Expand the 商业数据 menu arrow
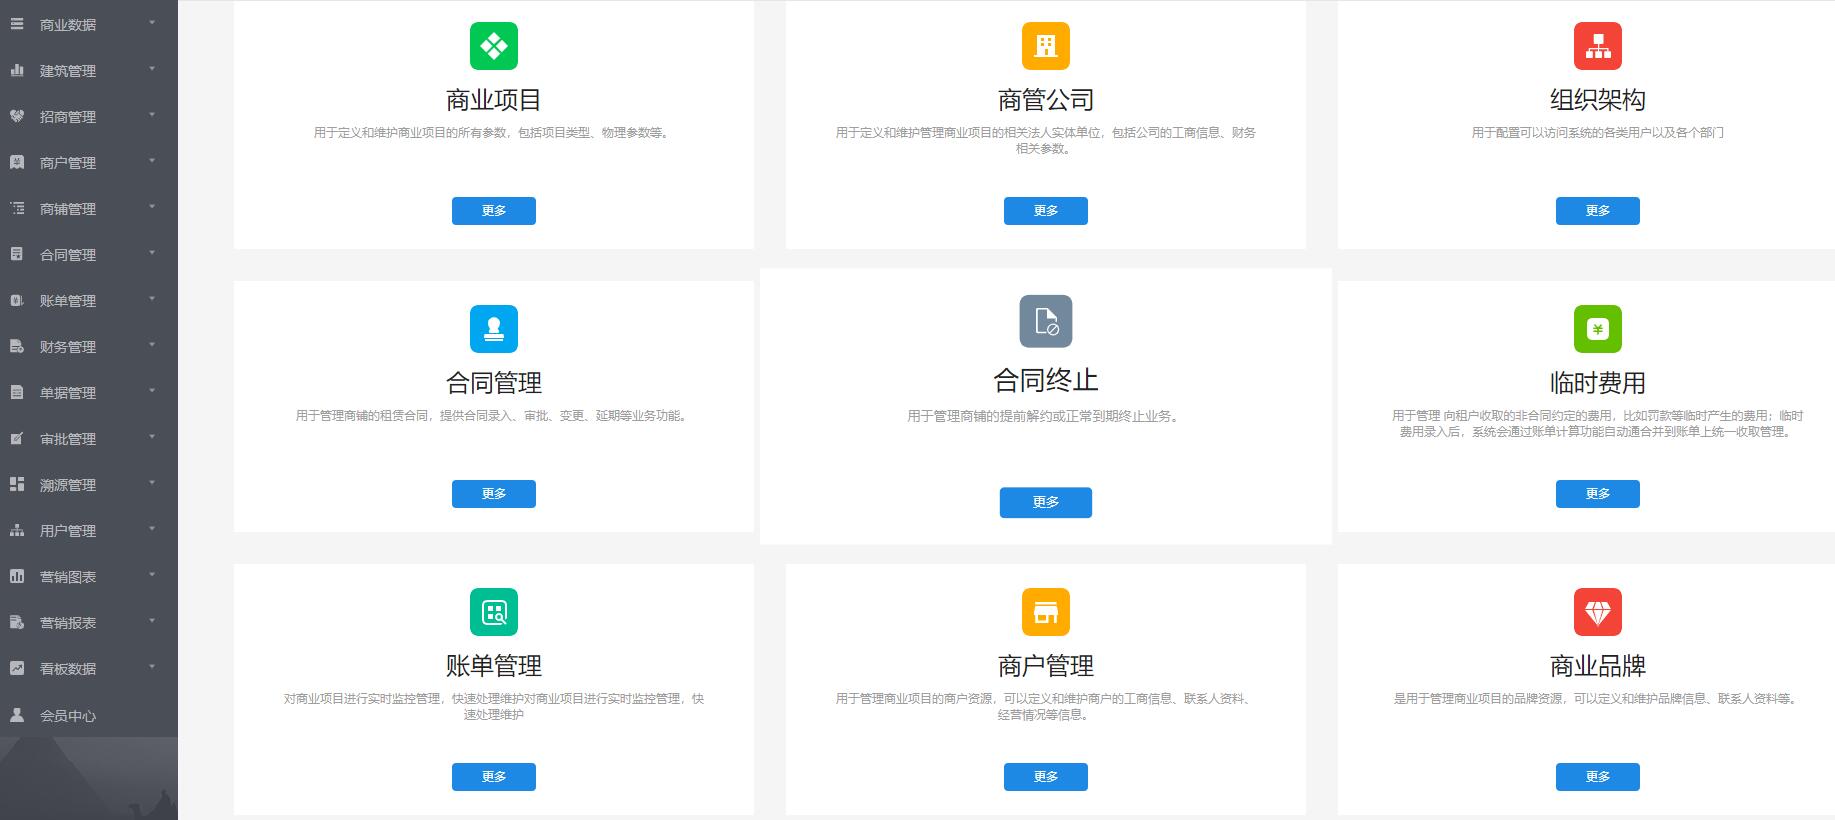The height and width of the screenshot is (820, 1835). pos(152,22)
